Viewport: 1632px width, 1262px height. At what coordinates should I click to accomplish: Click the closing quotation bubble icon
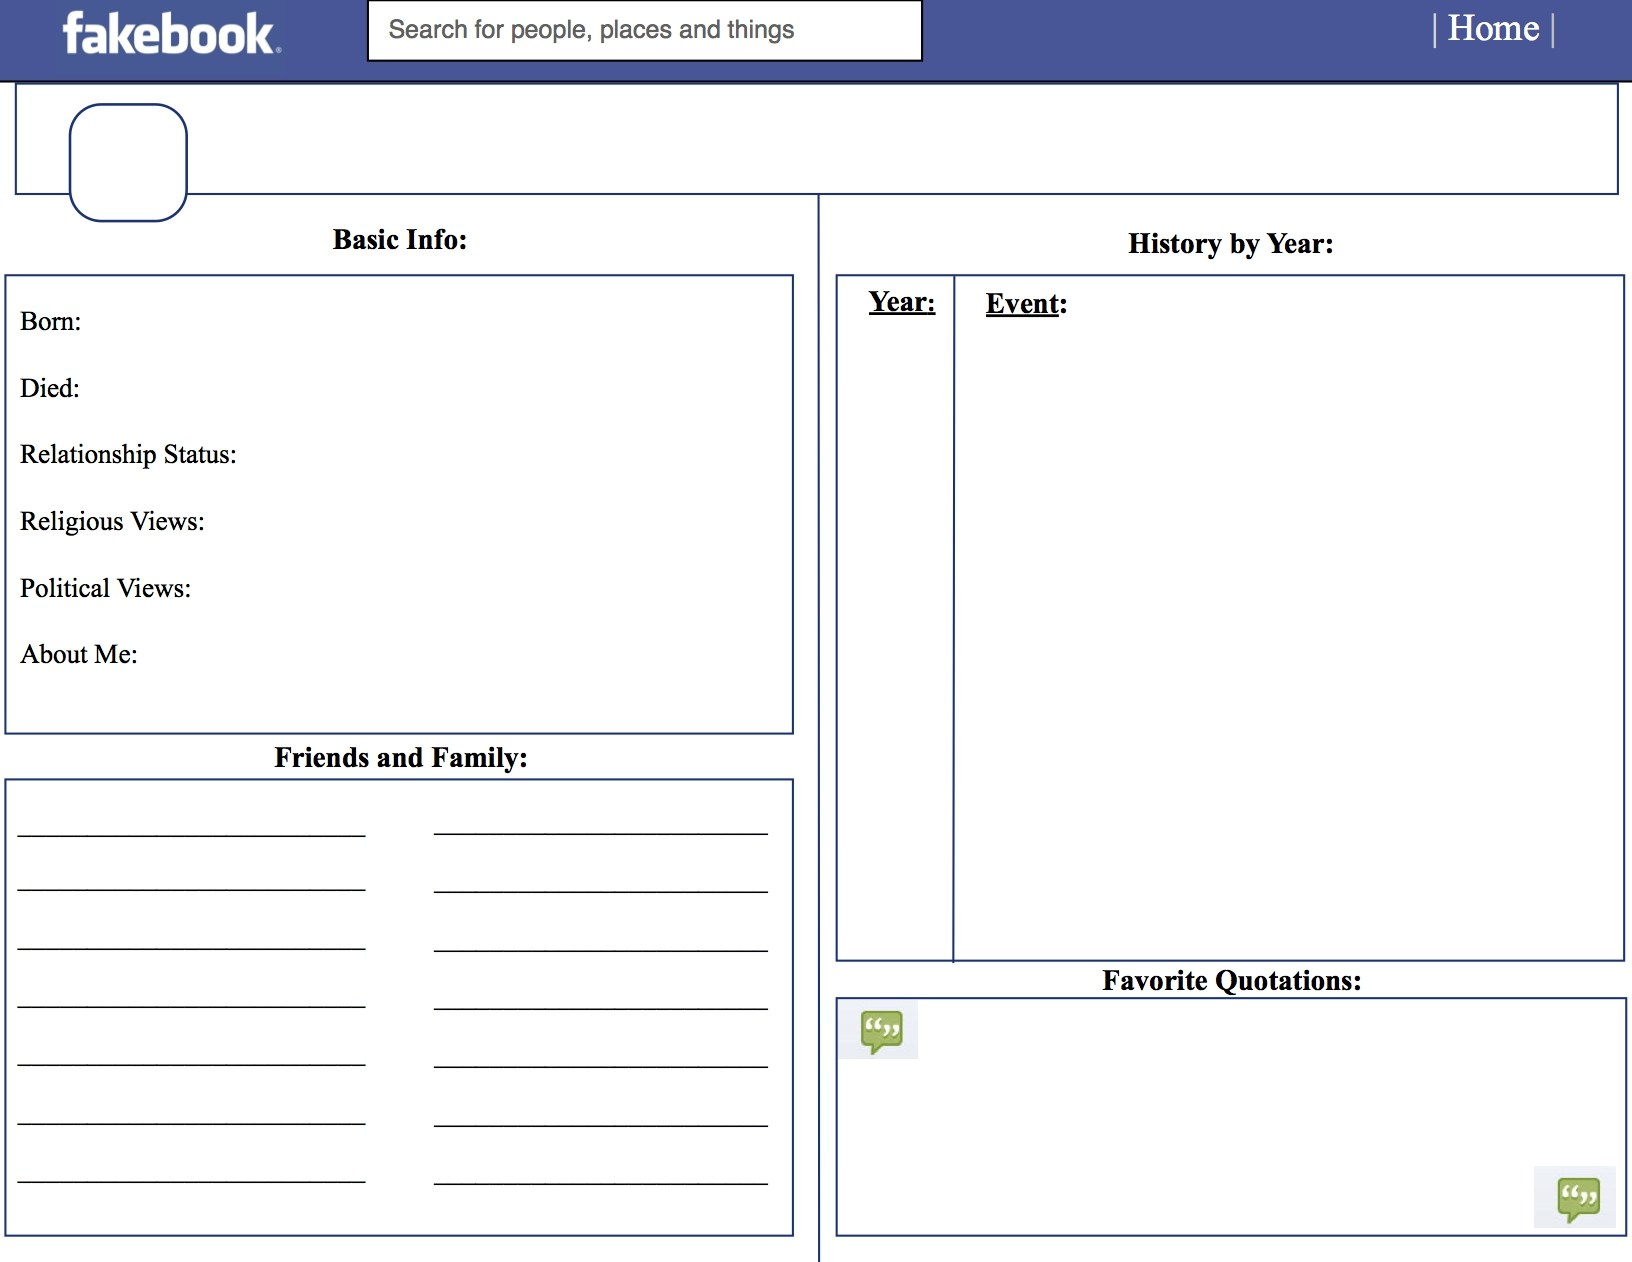coord(1578,1198)
